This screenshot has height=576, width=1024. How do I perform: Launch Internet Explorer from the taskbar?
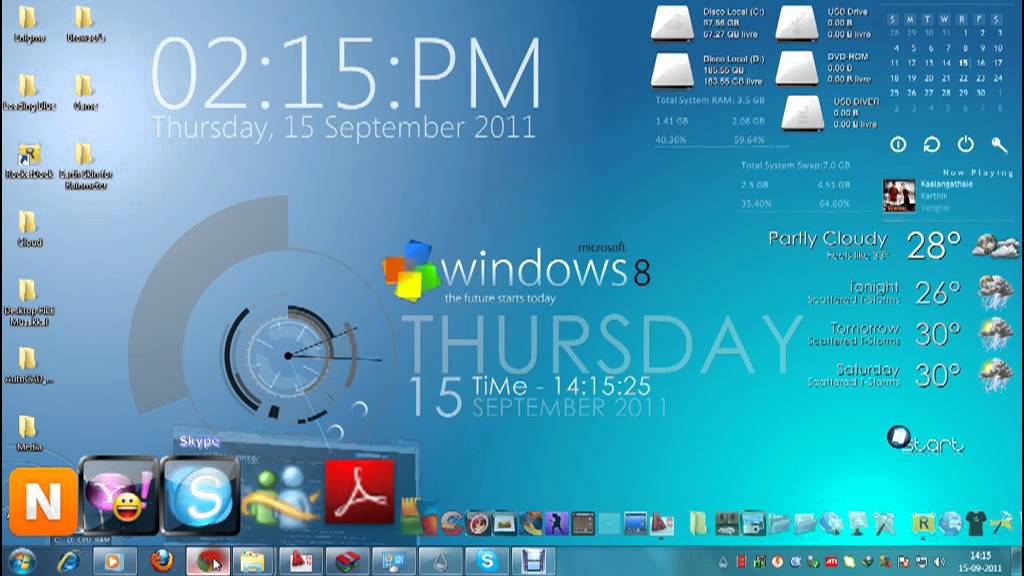point(69,562)
